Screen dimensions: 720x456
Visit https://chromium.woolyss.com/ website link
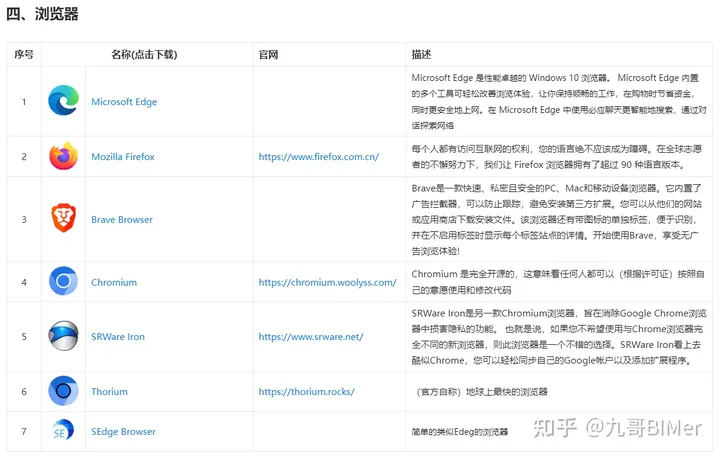pos(327,282)
